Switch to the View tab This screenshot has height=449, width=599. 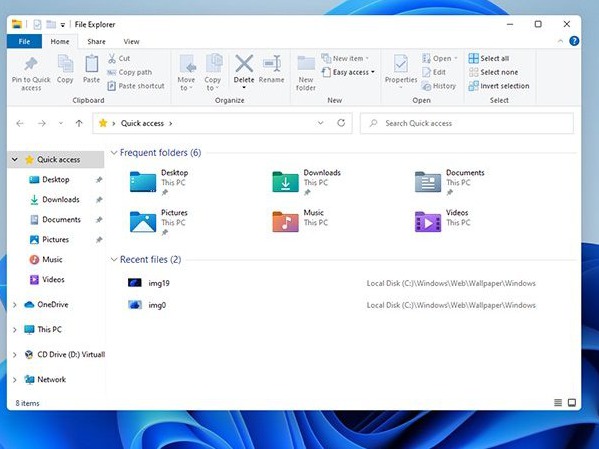(131, 41)
